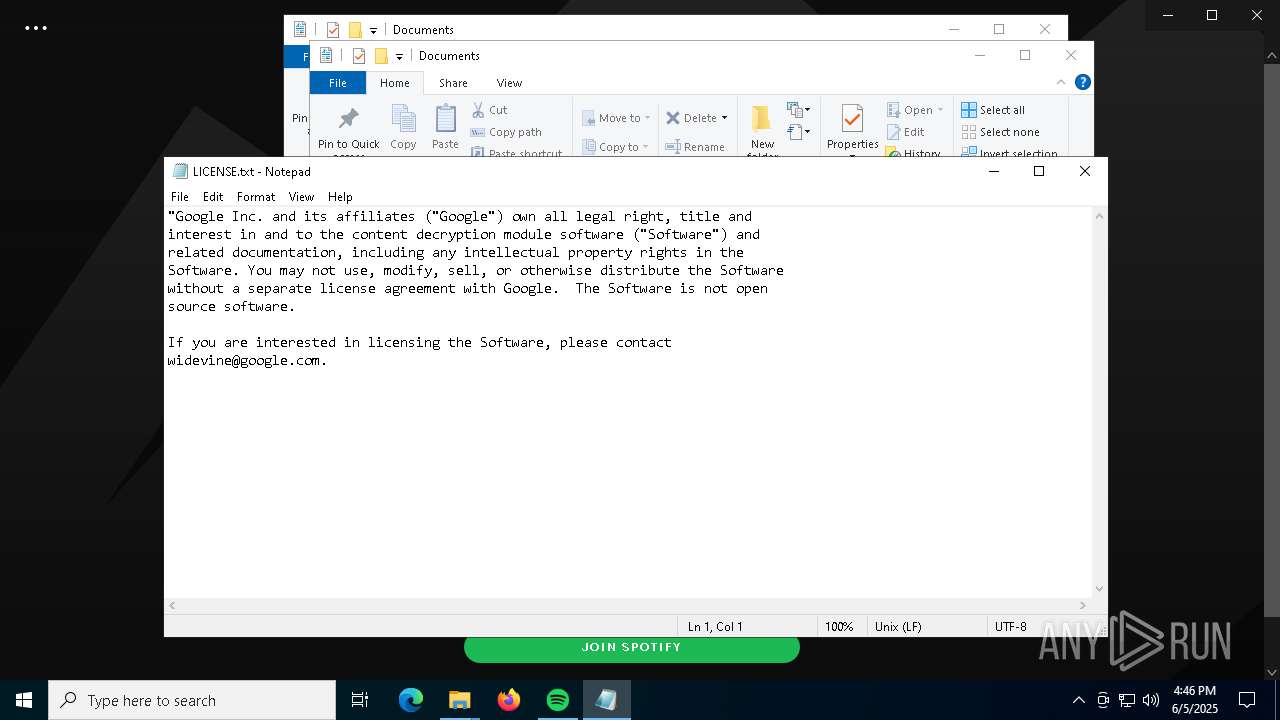The width and height of the screenshot is (1280, 720).
Task: Switch to the View tab in Explorer
Action: [x=509, y=83]
